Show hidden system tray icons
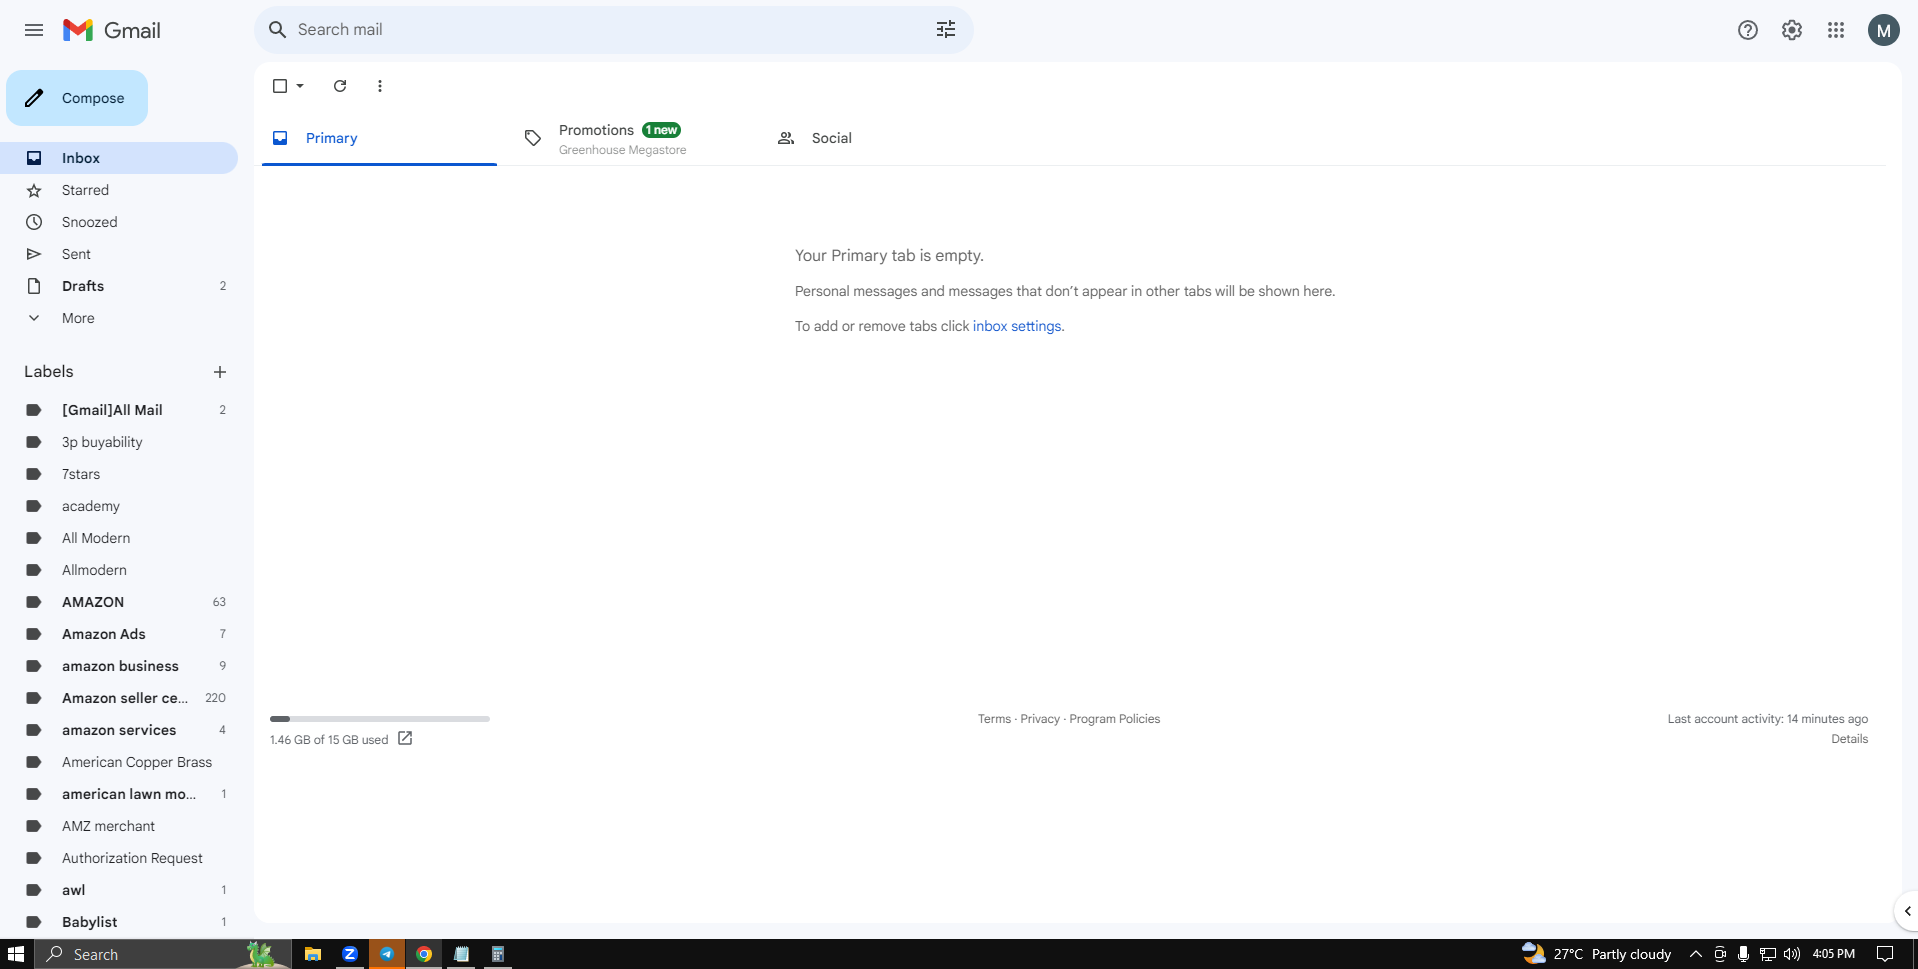This screenshot has height=969, width=1918. [x=1696, y=954]
